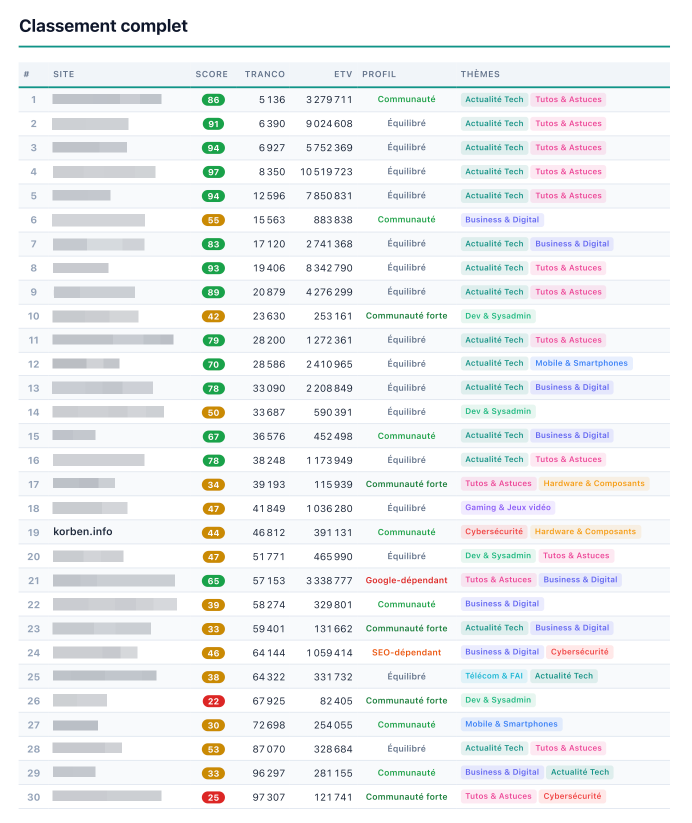Sort table by SCORE column header

coord(212,75)
